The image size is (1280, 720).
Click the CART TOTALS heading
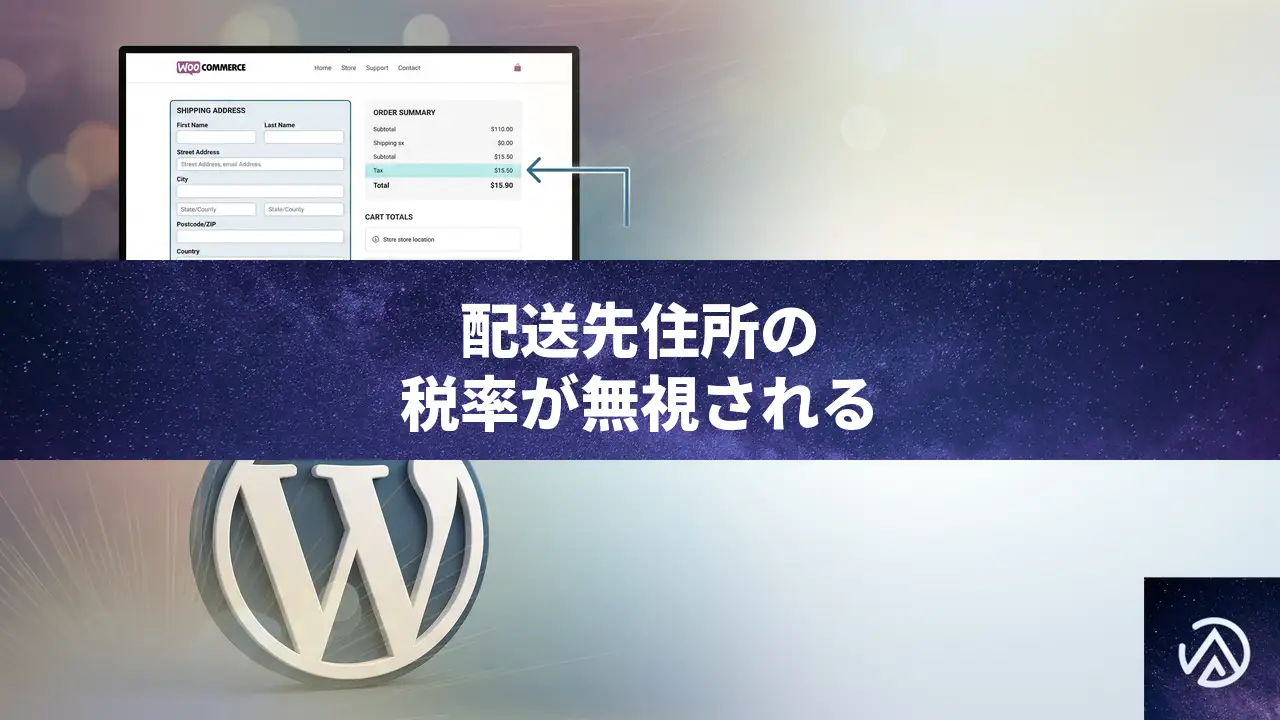click(x=389, y=217)
